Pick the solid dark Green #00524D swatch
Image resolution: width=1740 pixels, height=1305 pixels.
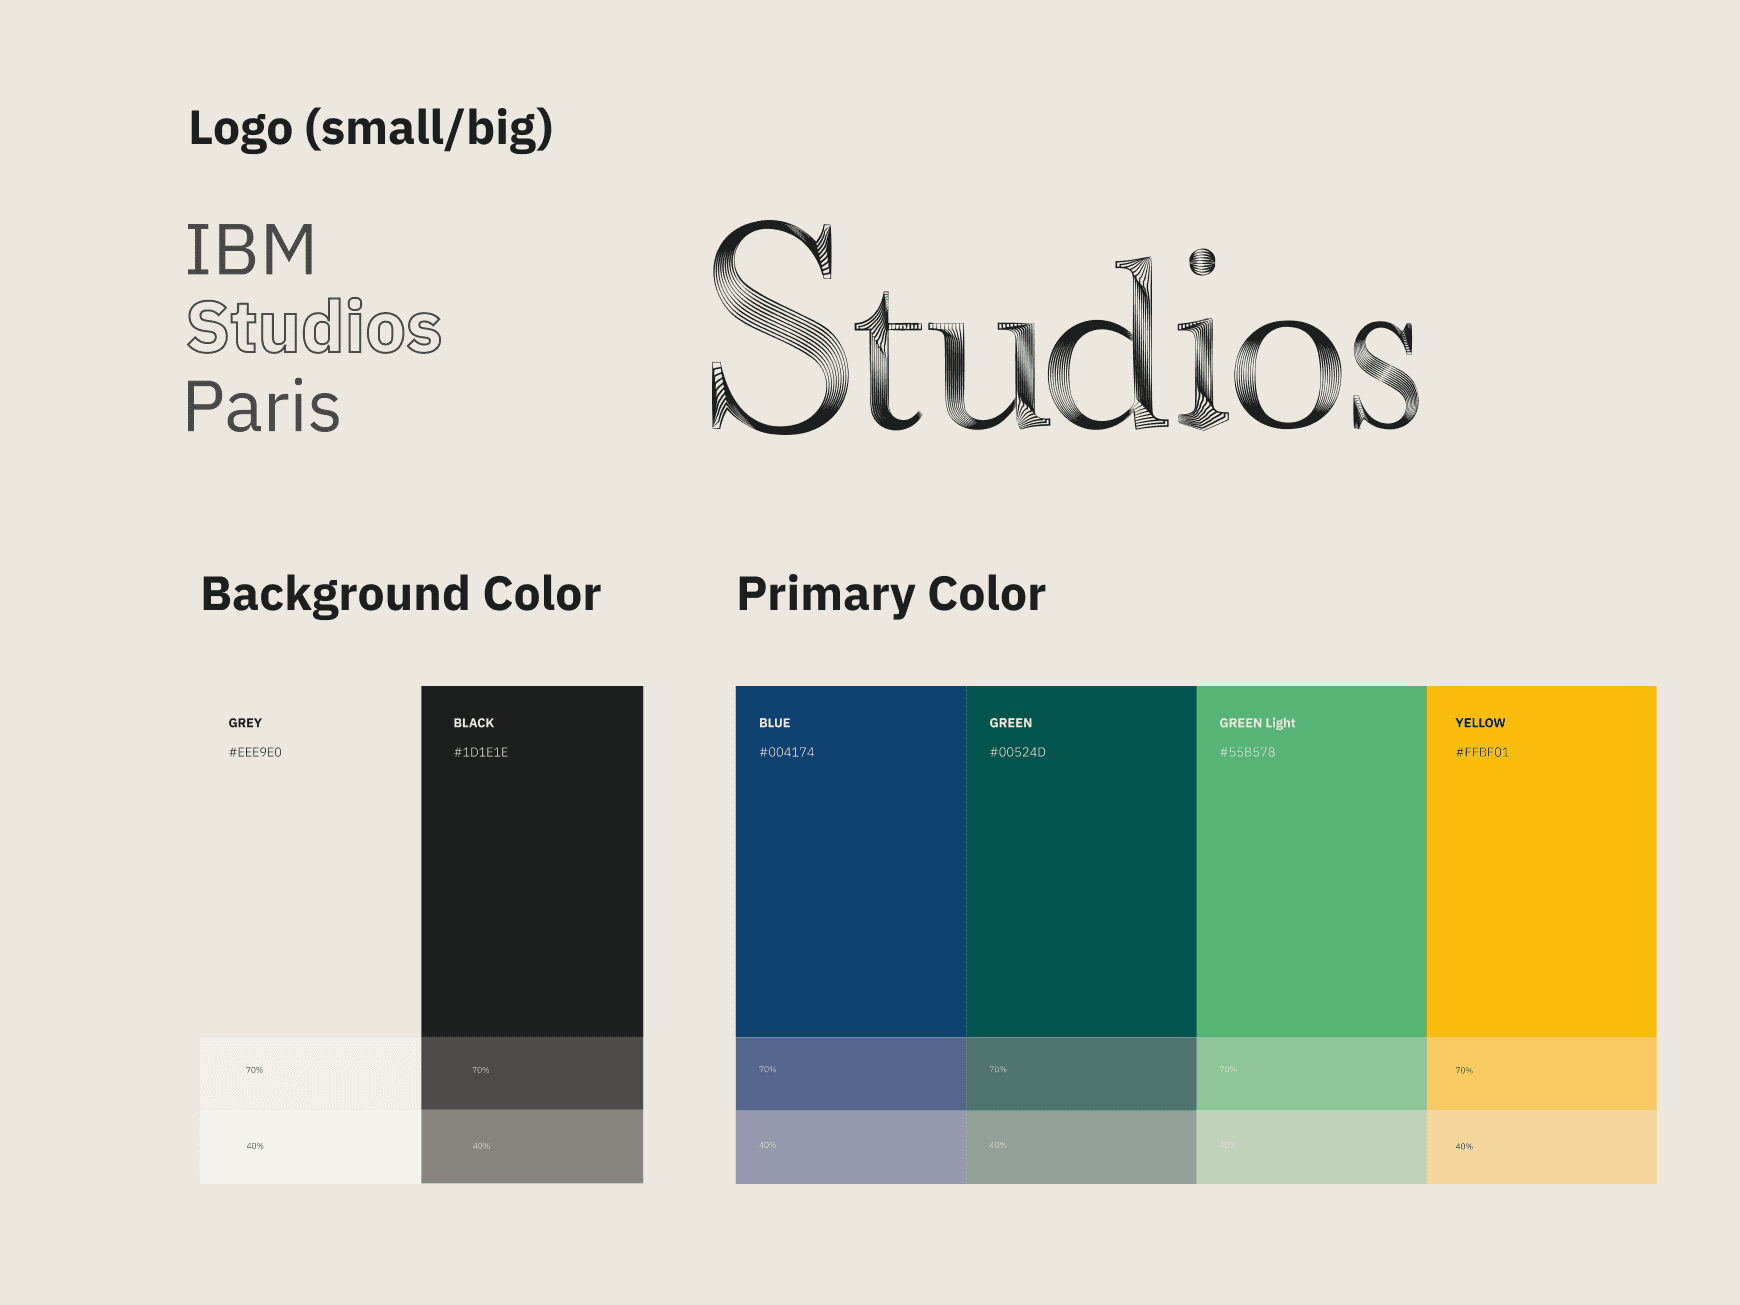coord(1081,861)
